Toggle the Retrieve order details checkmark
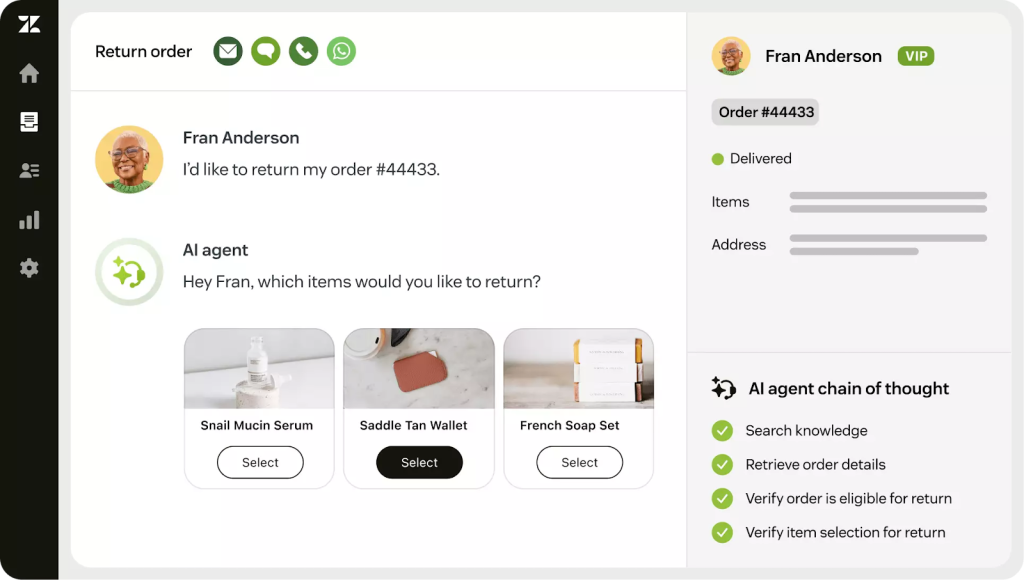Screen dimensions: 1024x580 723,464
